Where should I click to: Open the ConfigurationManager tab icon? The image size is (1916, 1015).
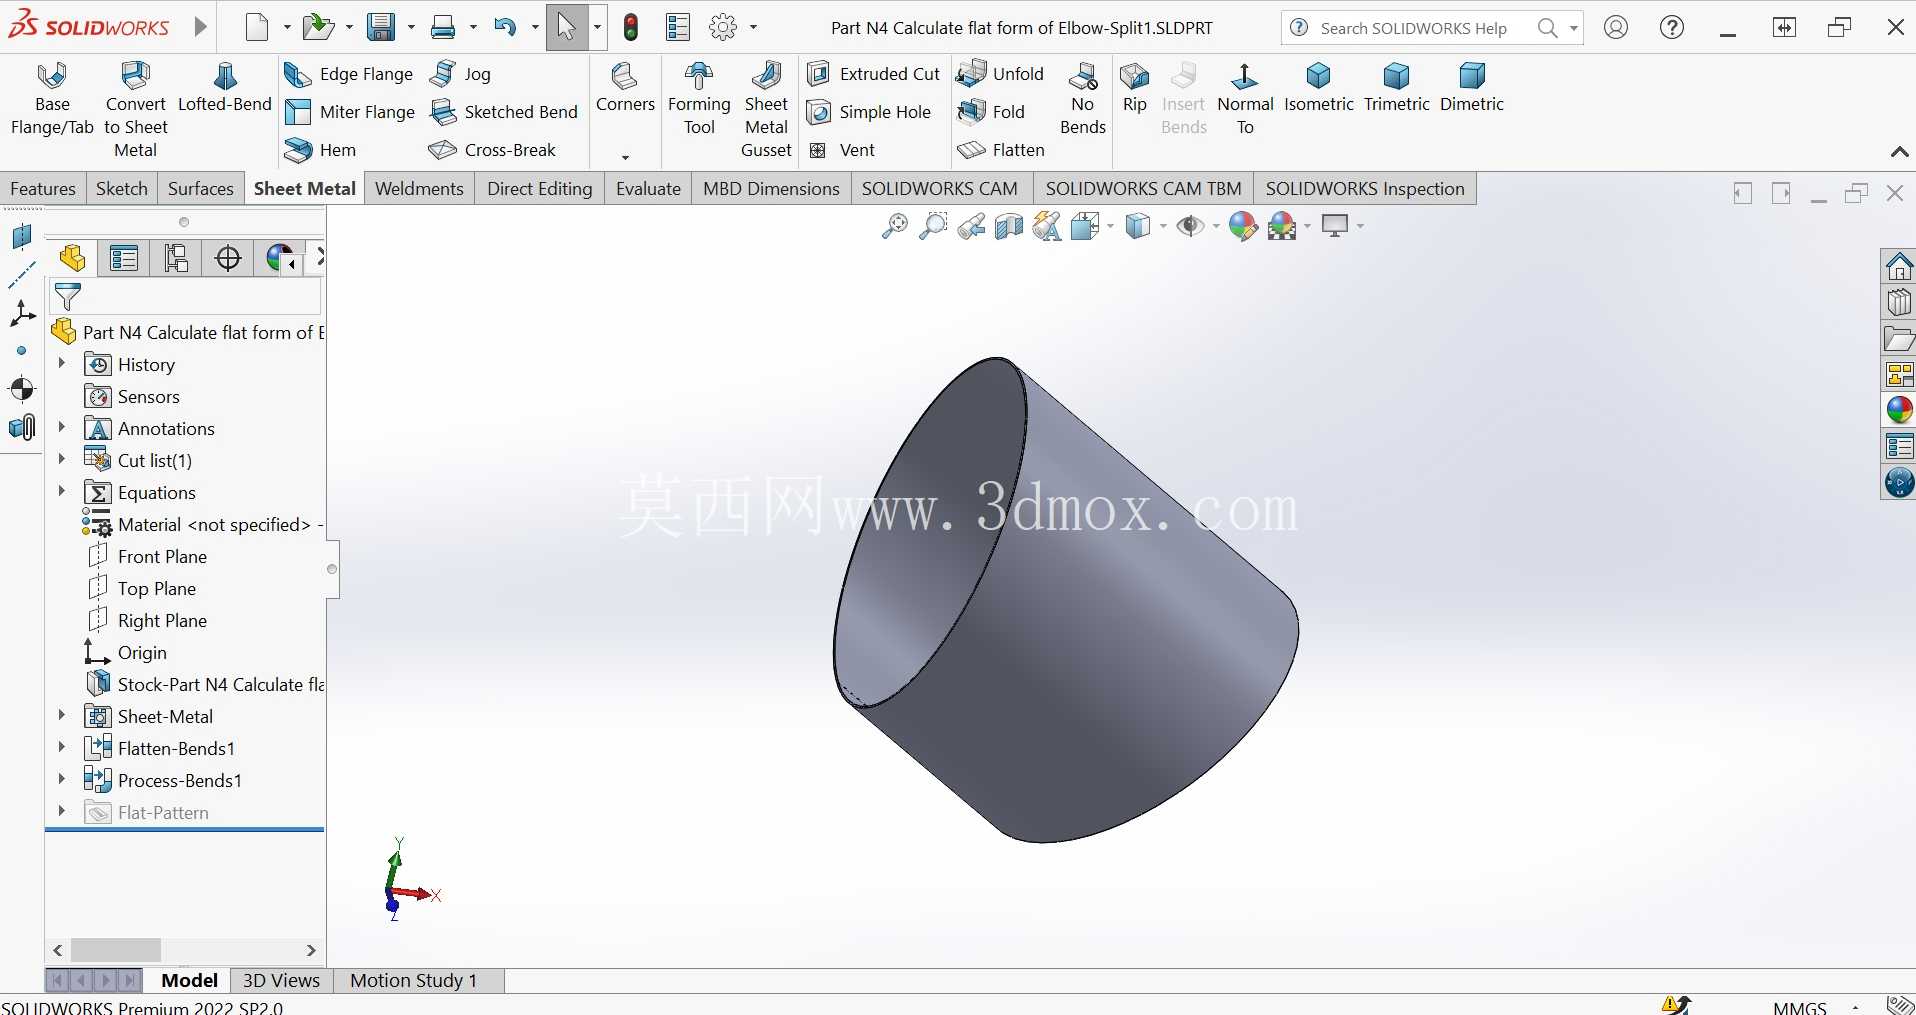click(176, 259)
